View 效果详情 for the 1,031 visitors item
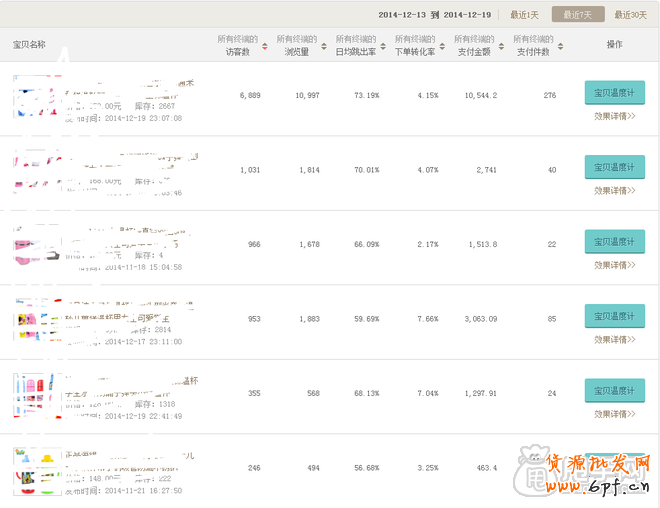This screenshot has width=660, height=508. point(614,190)
